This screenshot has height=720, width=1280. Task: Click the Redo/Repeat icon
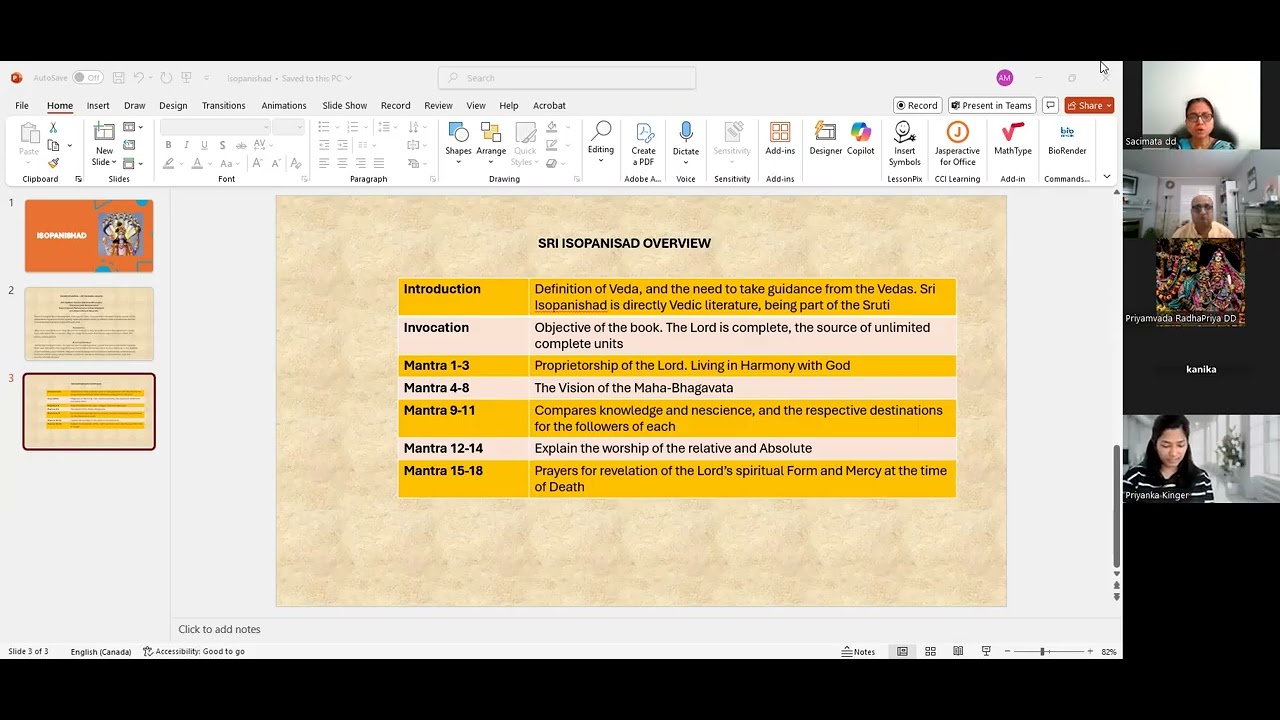coord(166,78)
